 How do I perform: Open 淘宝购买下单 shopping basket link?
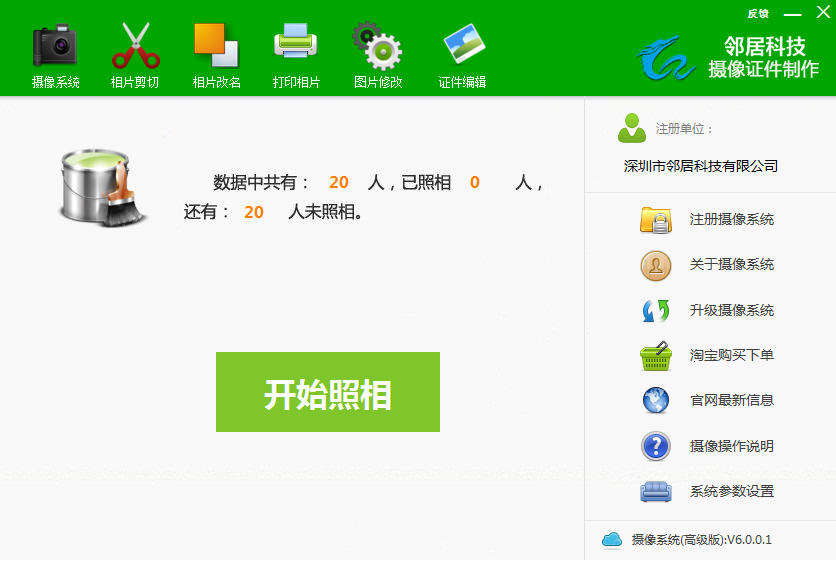(x=731, y=356)
